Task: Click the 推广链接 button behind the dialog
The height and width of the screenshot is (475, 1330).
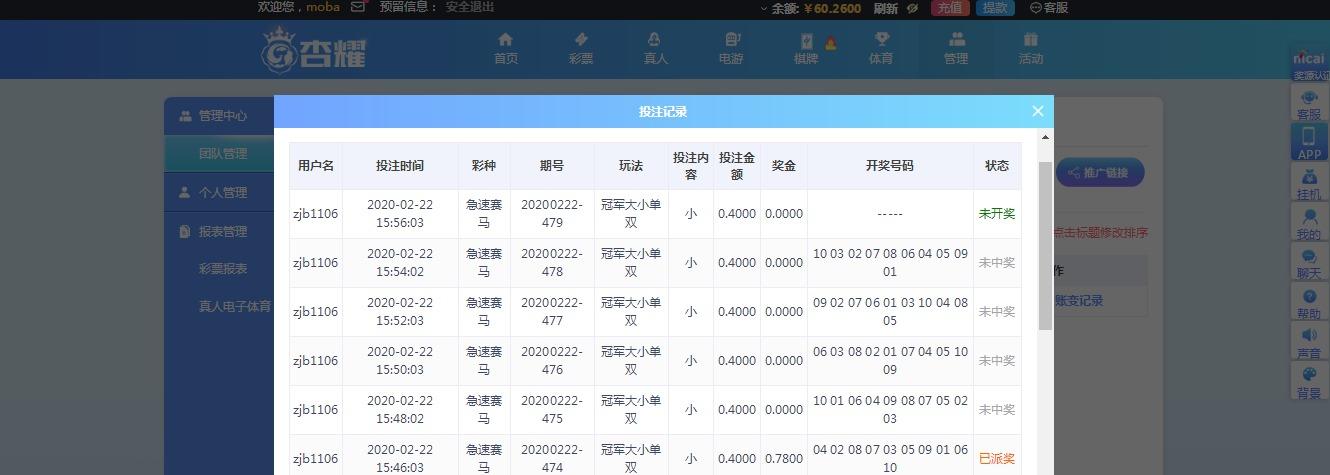Action: [x=1100, y=173]
